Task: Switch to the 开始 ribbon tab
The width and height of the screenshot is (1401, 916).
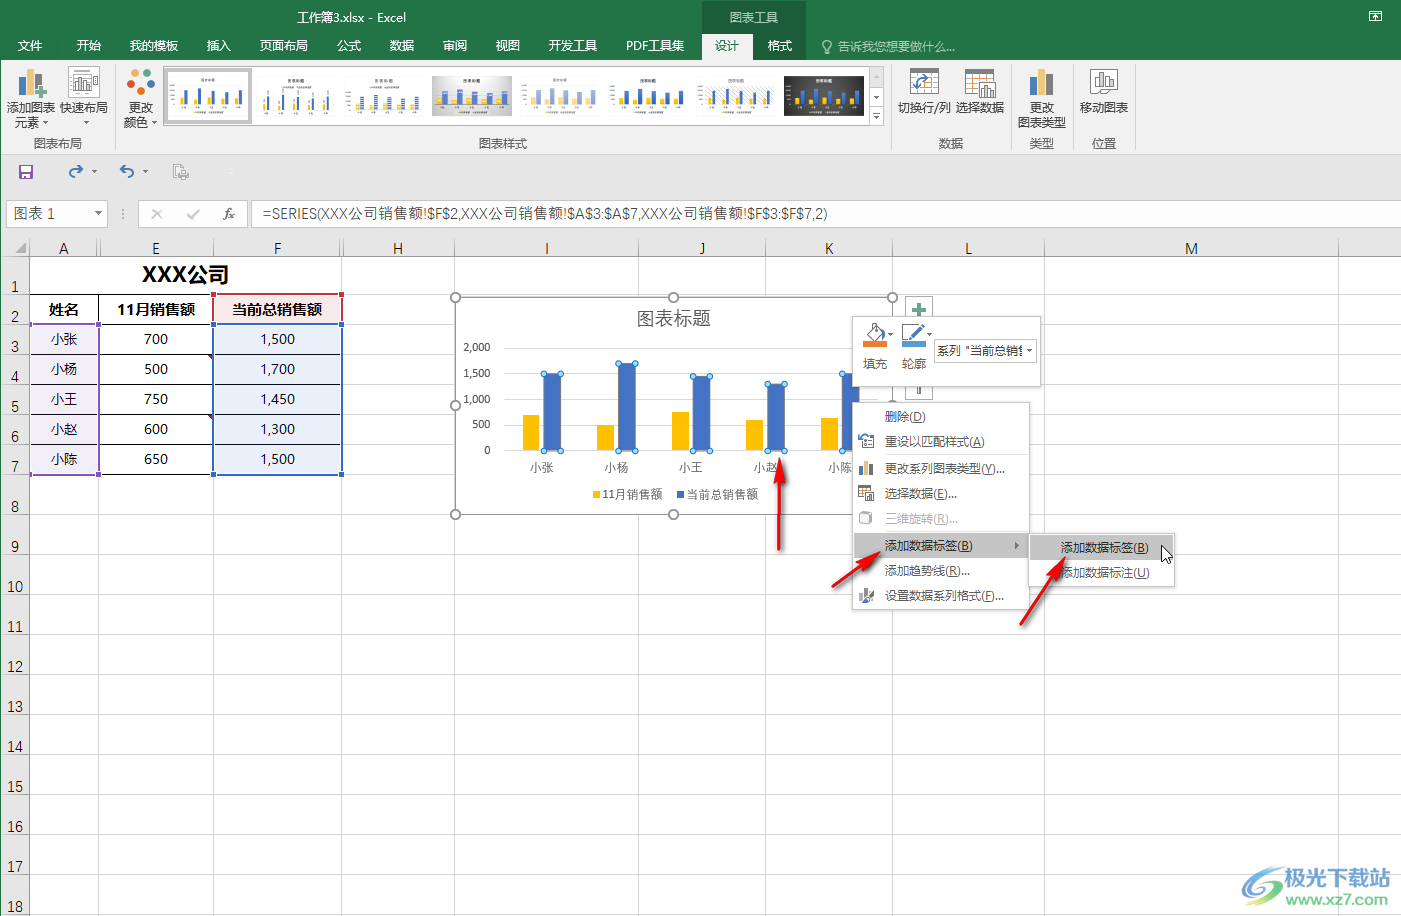Action: (89, 46)
